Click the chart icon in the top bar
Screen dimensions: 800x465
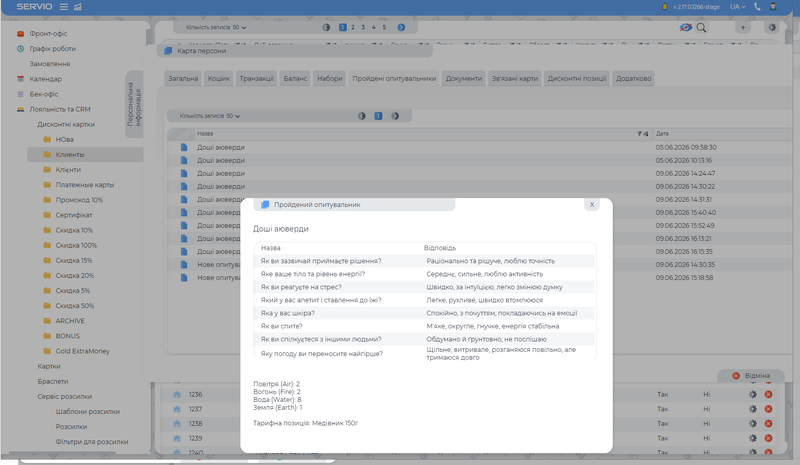point(78,7)
